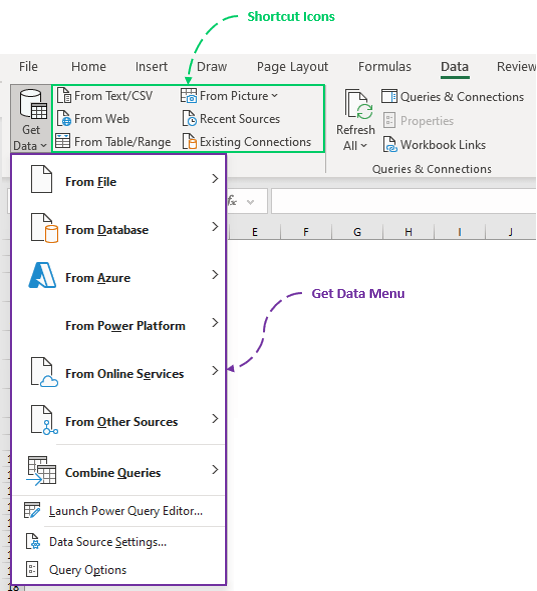Click the Workbook Links icon
The width and height of the screenshot is (537, 591).
[x=390, y=145]
